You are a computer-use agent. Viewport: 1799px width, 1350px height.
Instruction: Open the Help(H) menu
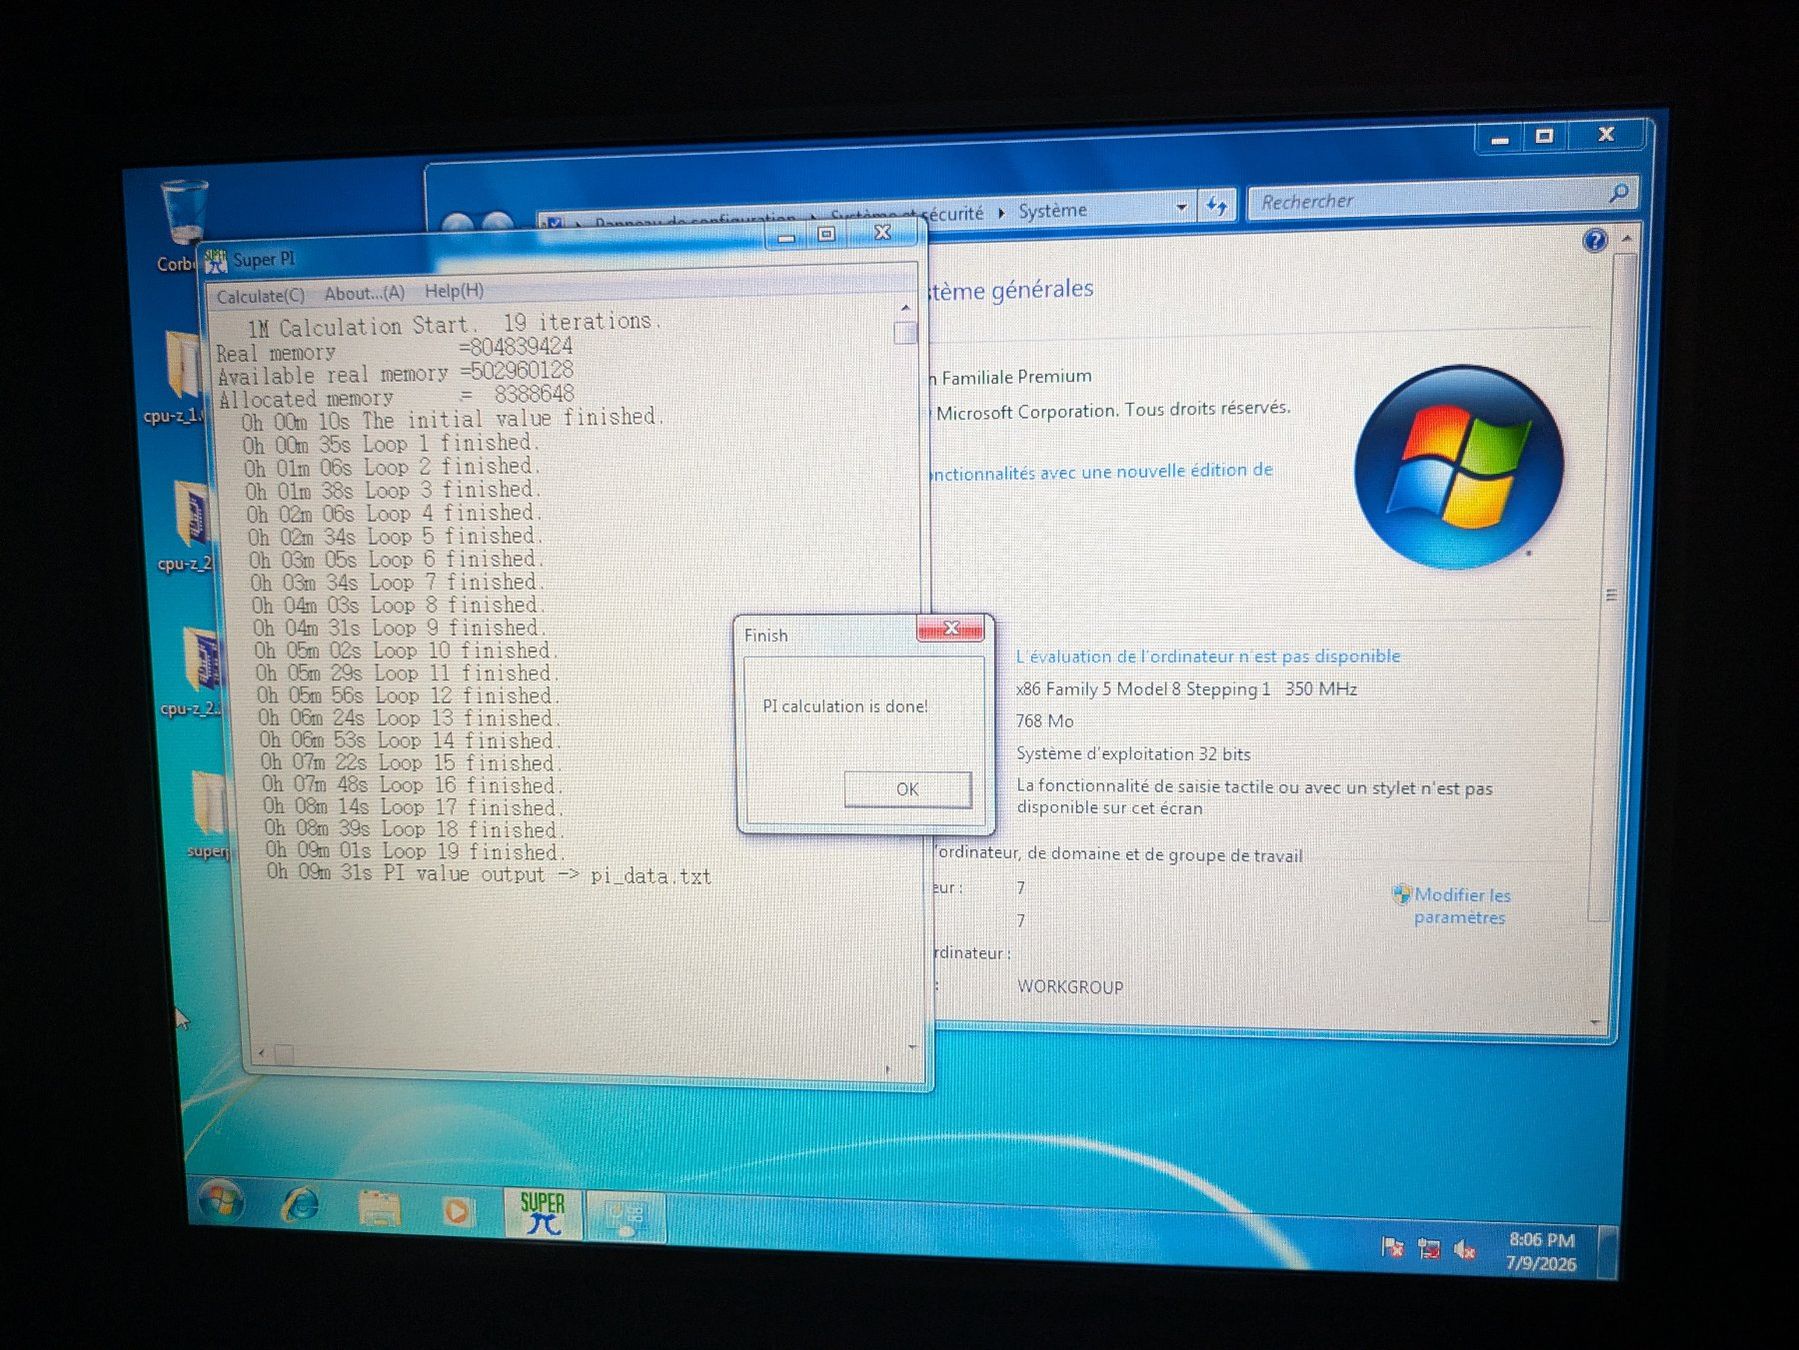tap(454, 291)
